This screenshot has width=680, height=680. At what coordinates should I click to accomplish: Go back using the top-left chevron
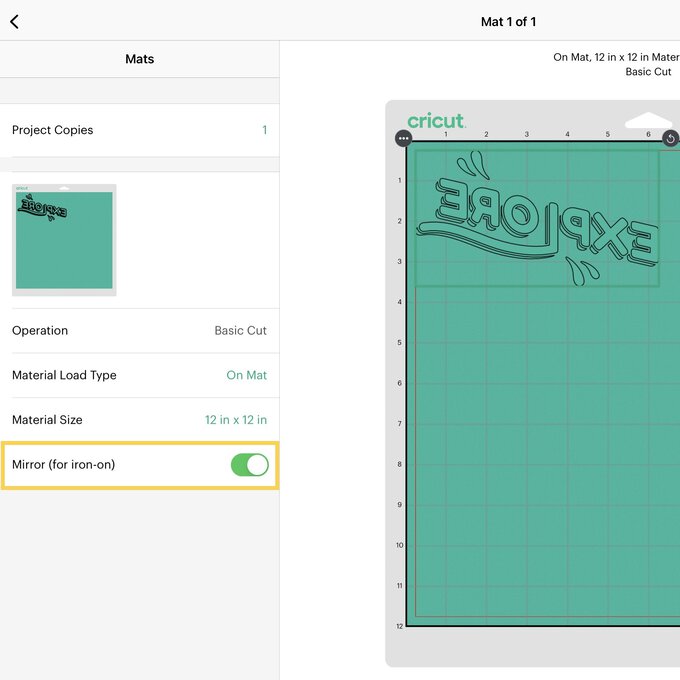point(14,21)
